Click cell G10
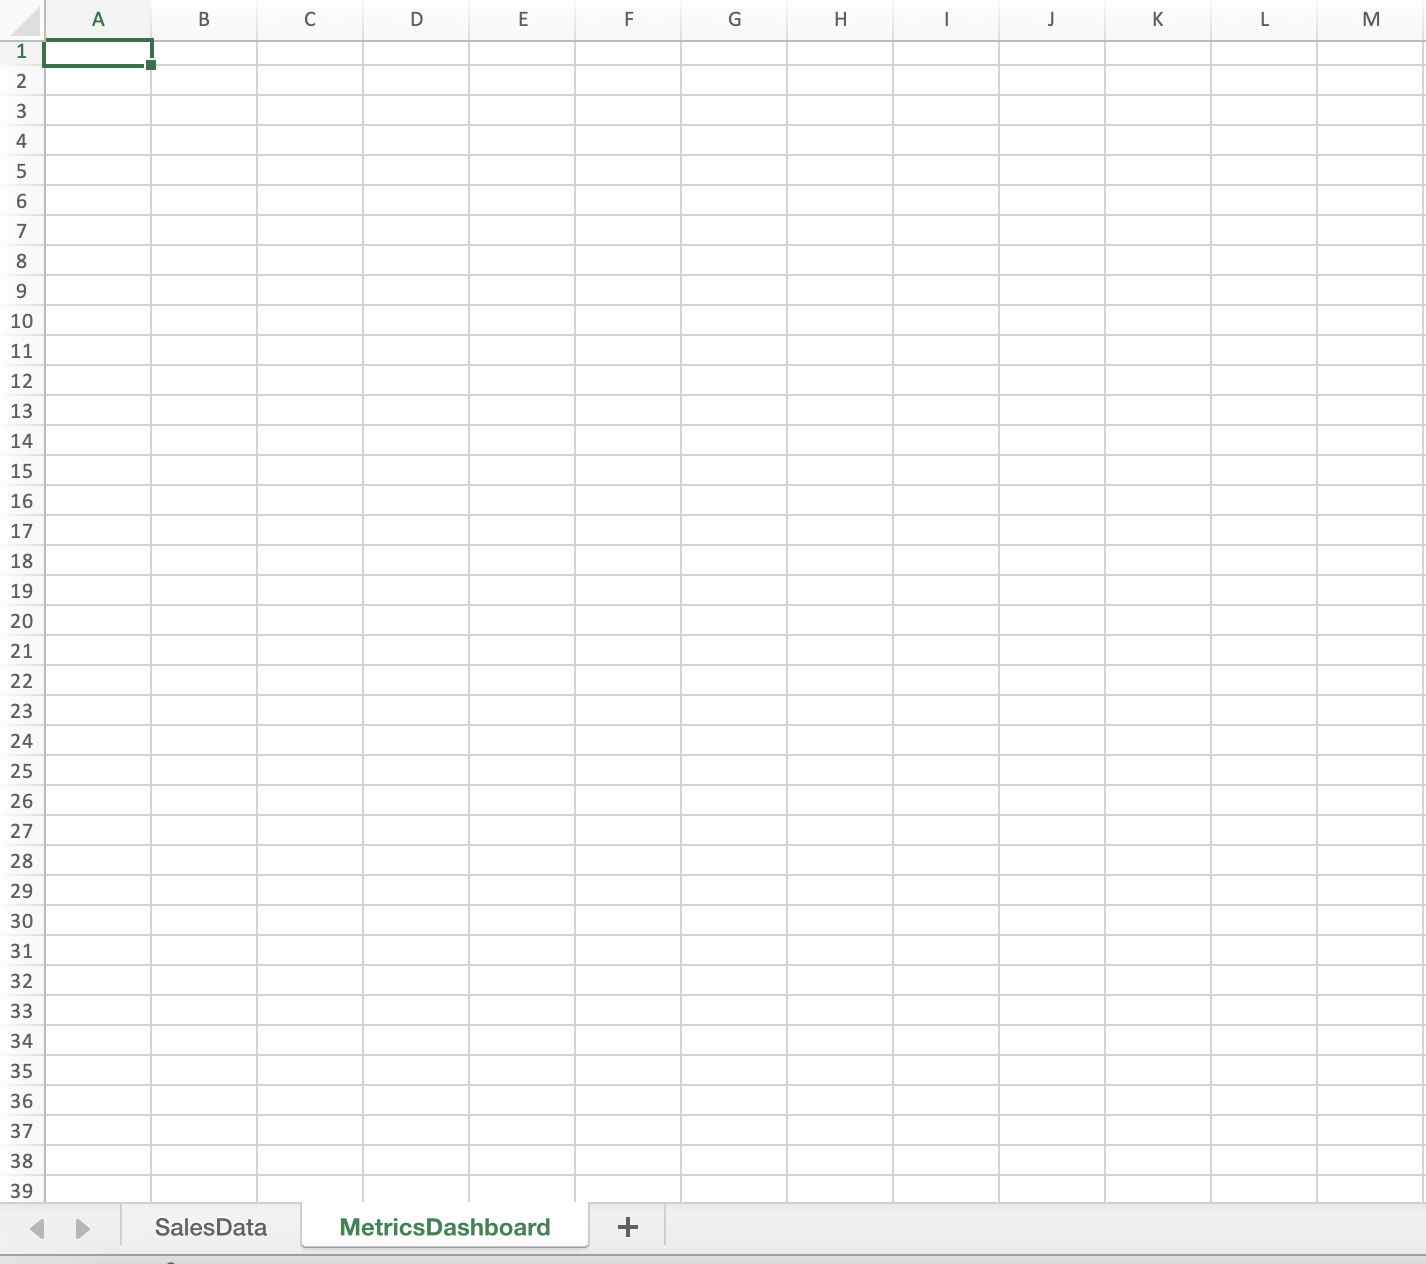 point(734,321)
